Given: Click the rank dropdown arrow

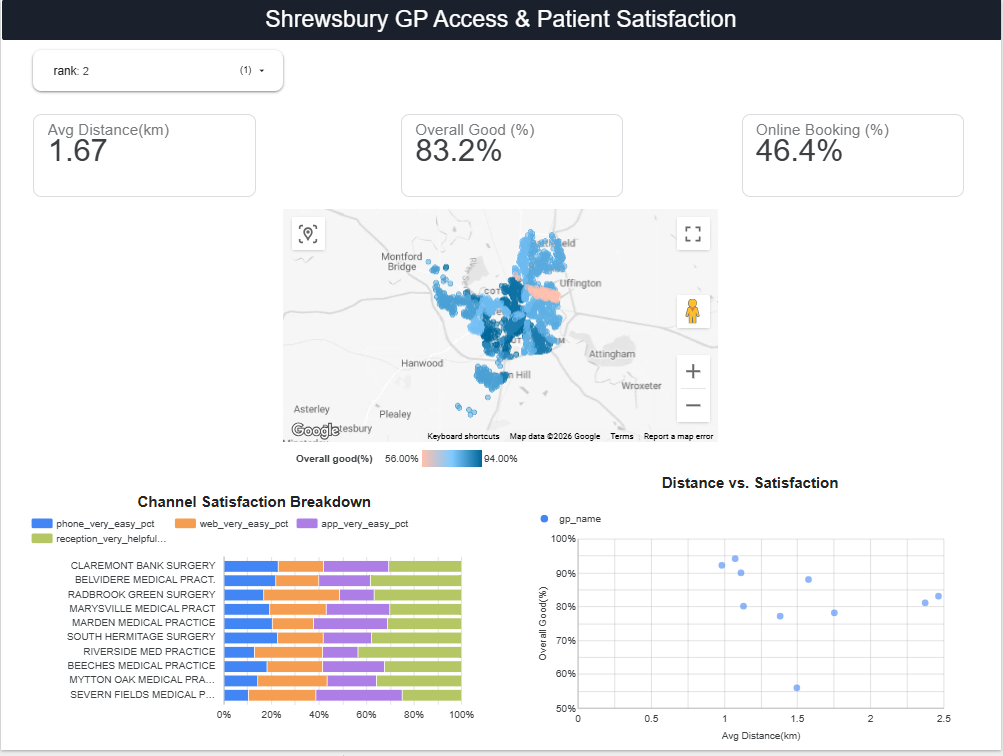Looking at the screenshot, I should (x=262, y=70).
